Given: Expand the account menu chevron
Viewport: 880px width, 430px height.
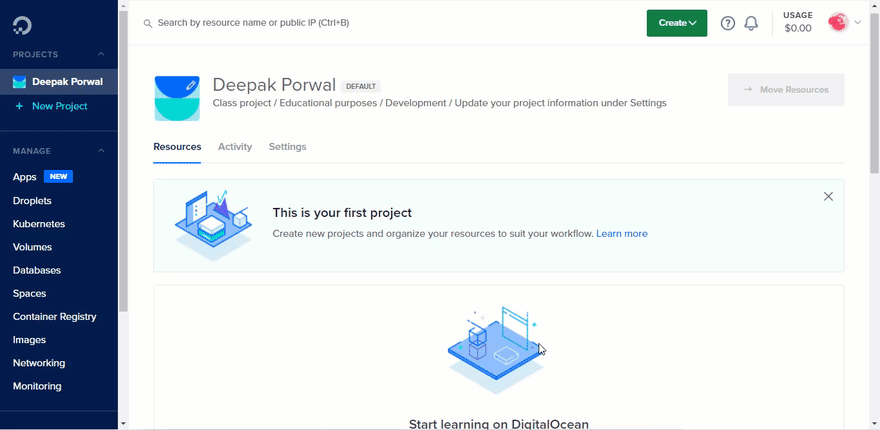Looking at the screenshot, I should (858, 23).
